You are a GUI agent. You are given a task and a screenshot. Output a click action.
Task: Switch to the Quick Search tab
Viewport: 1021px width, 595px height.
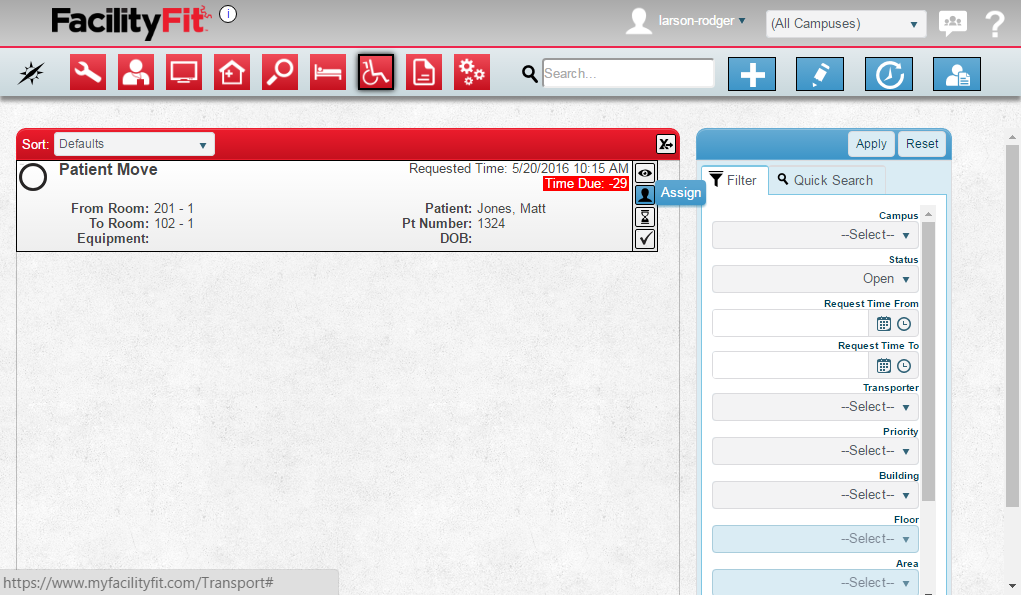coord(826,180)
